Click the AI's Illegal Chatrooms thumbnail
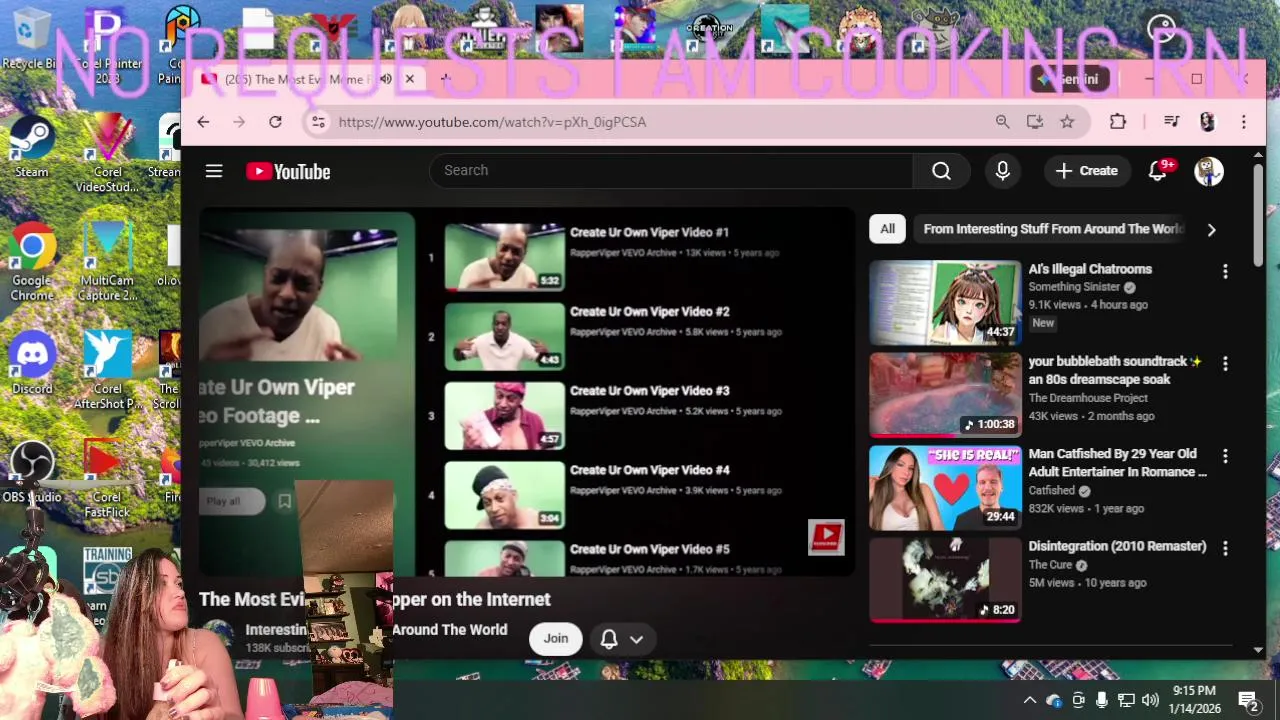Screen dimensions: 1280x720 coord(945,303)
